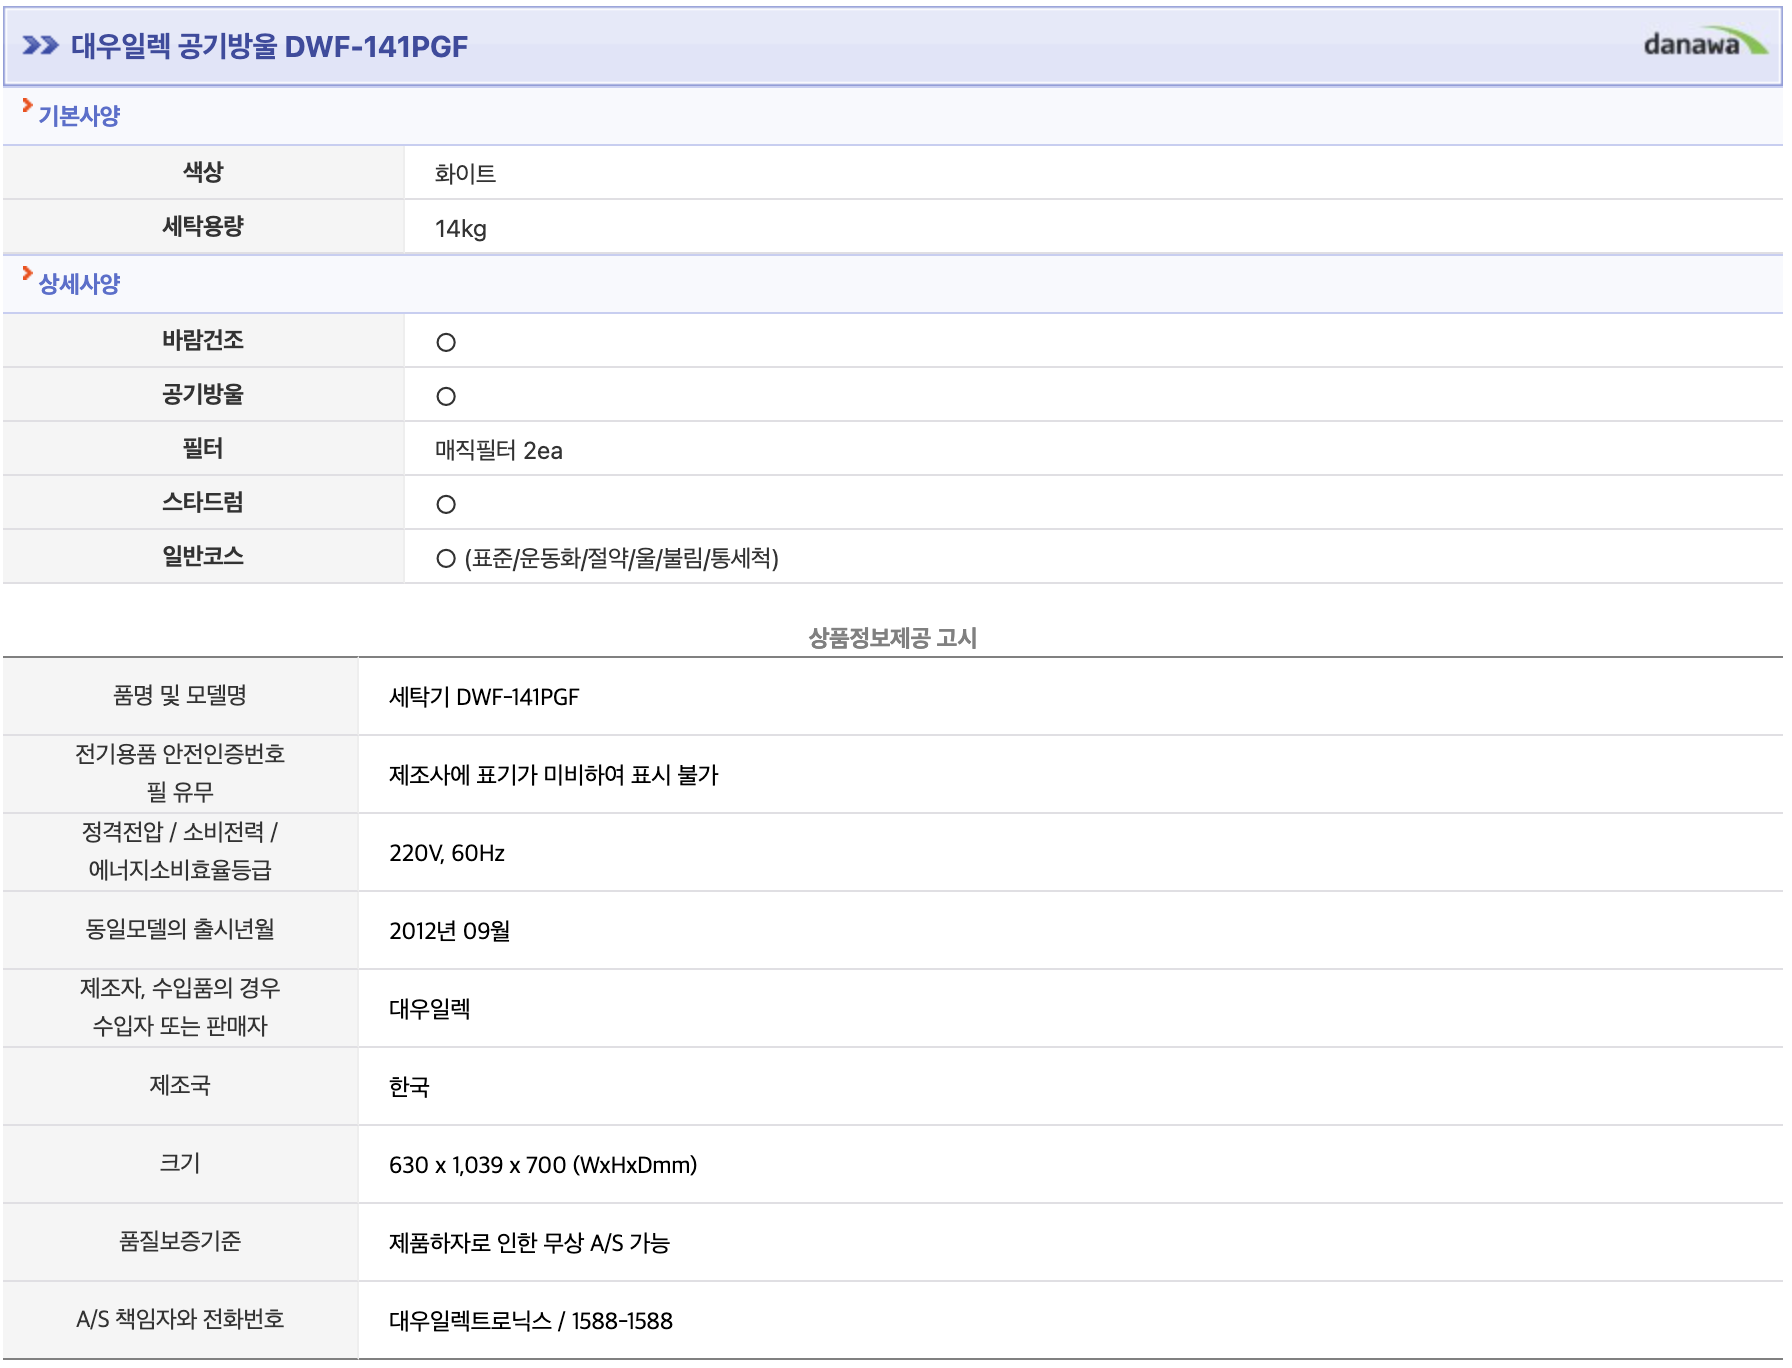Click the value 2012년 09월
The width and height of the screenshot is (1792, 1368).
tap(450, 931)
